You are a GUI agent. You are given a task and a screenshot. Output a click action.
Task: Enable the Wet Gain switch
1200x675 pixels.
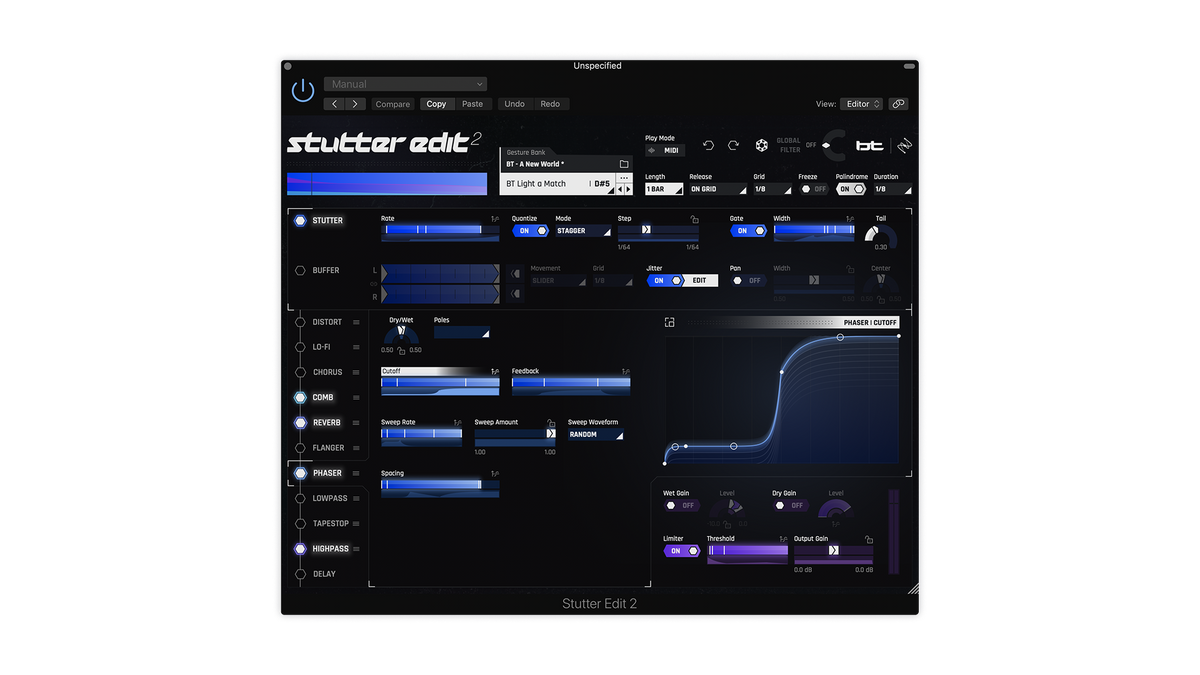click(x=680, y=506)
